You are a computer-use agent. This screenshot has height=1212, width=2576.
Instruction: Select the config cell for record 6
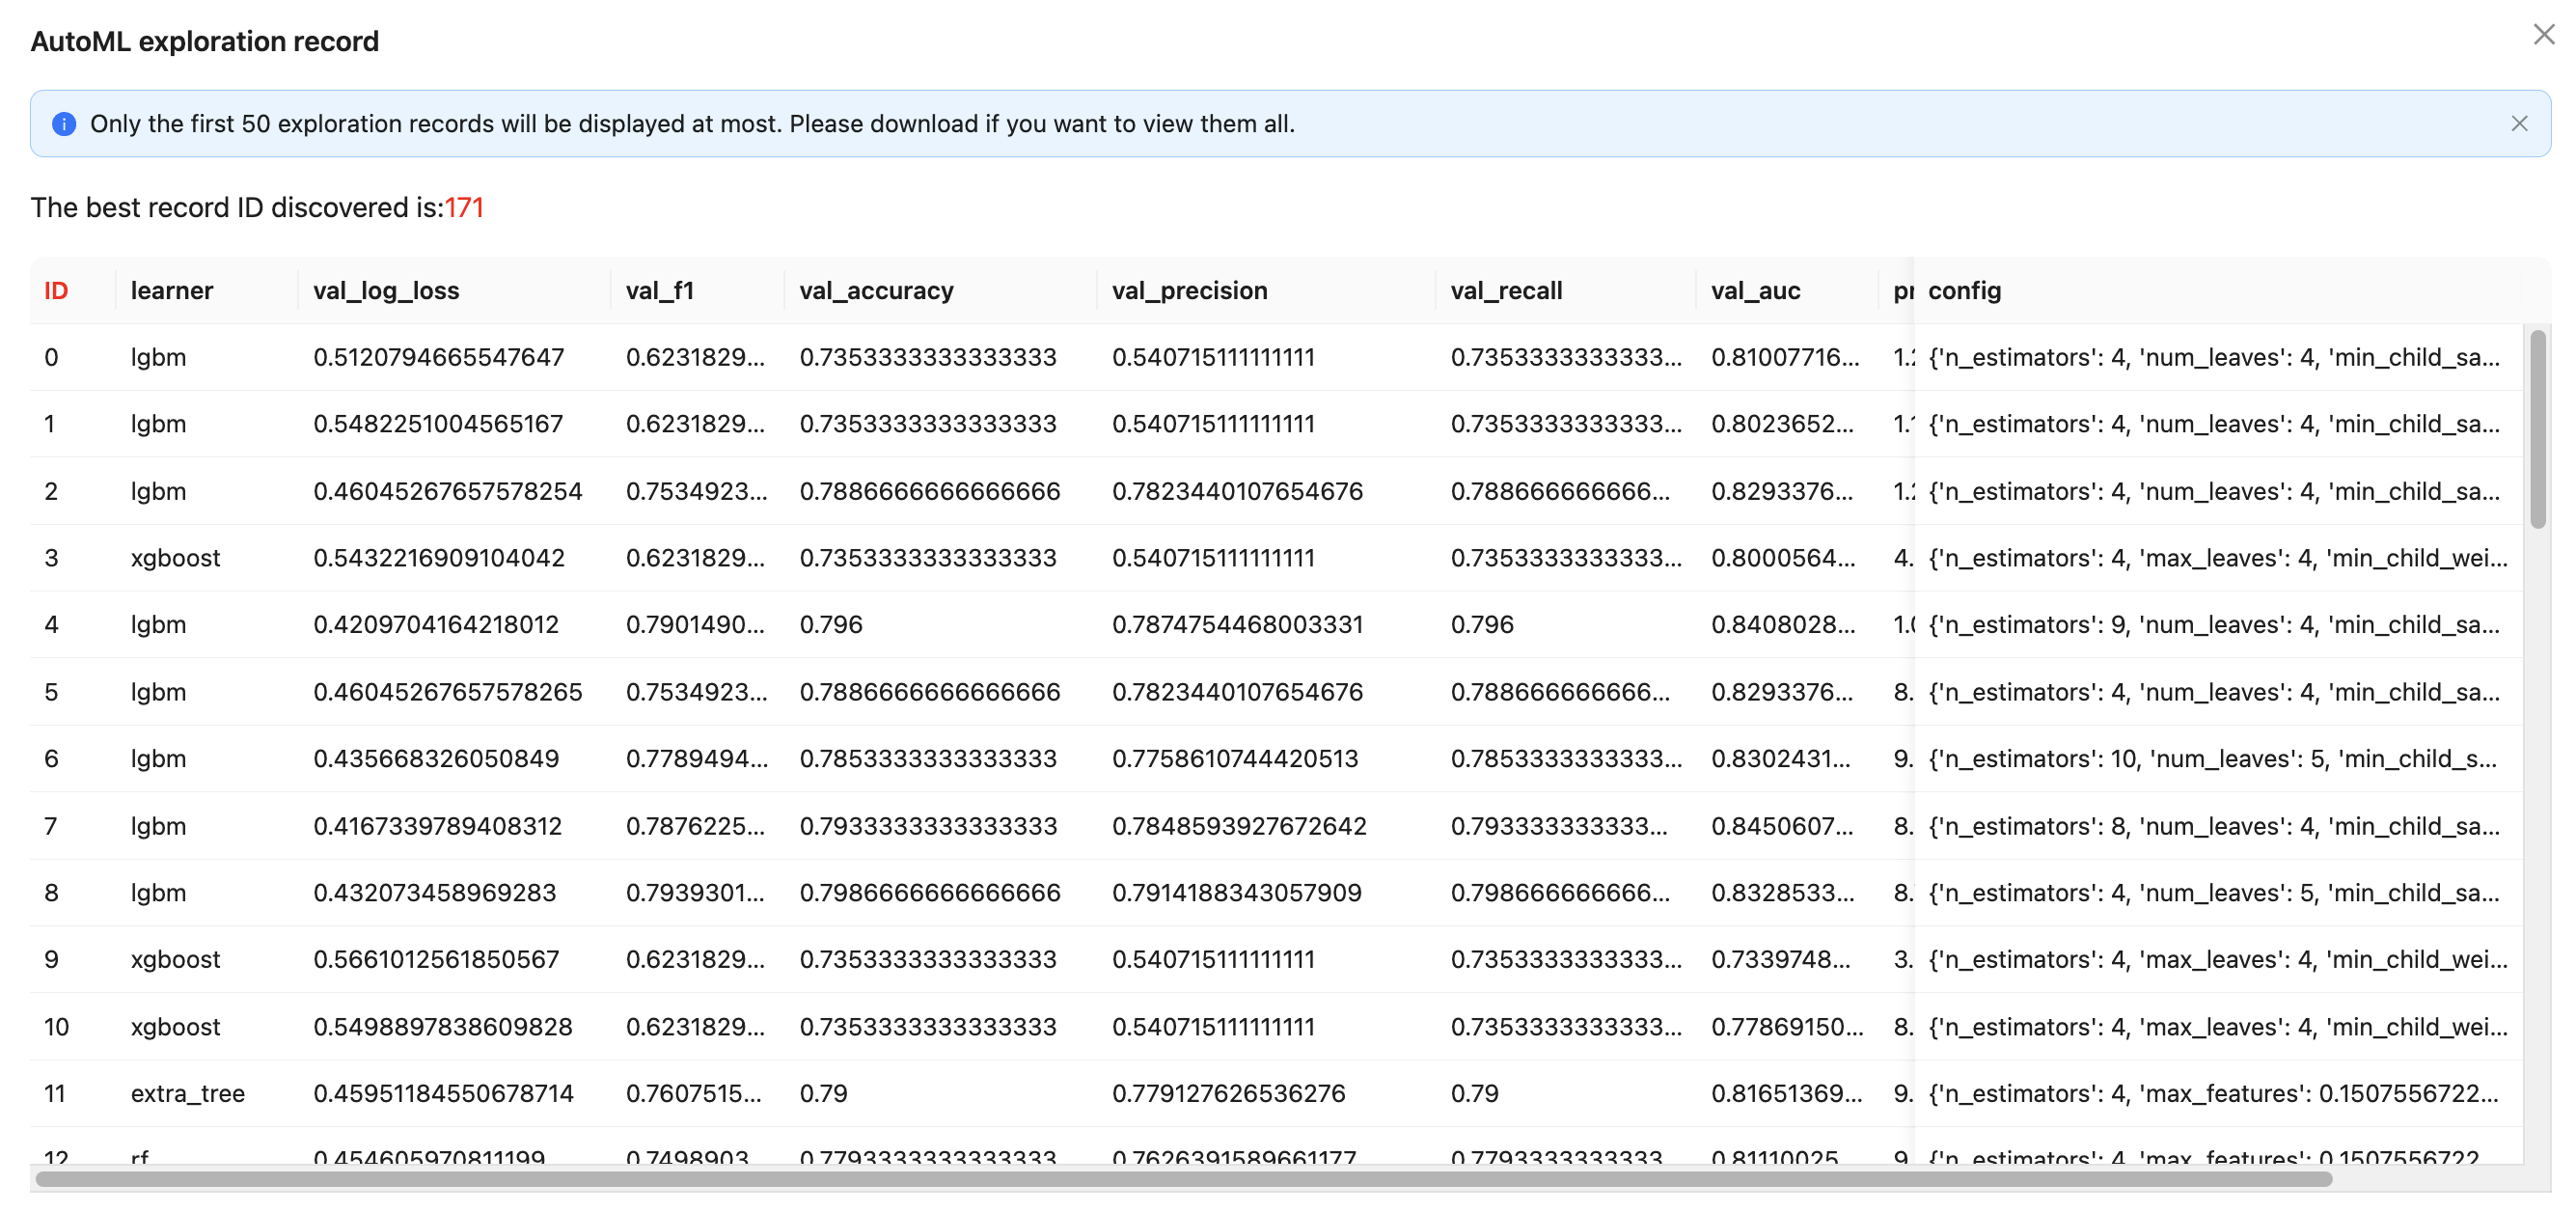pos(2212,759)
